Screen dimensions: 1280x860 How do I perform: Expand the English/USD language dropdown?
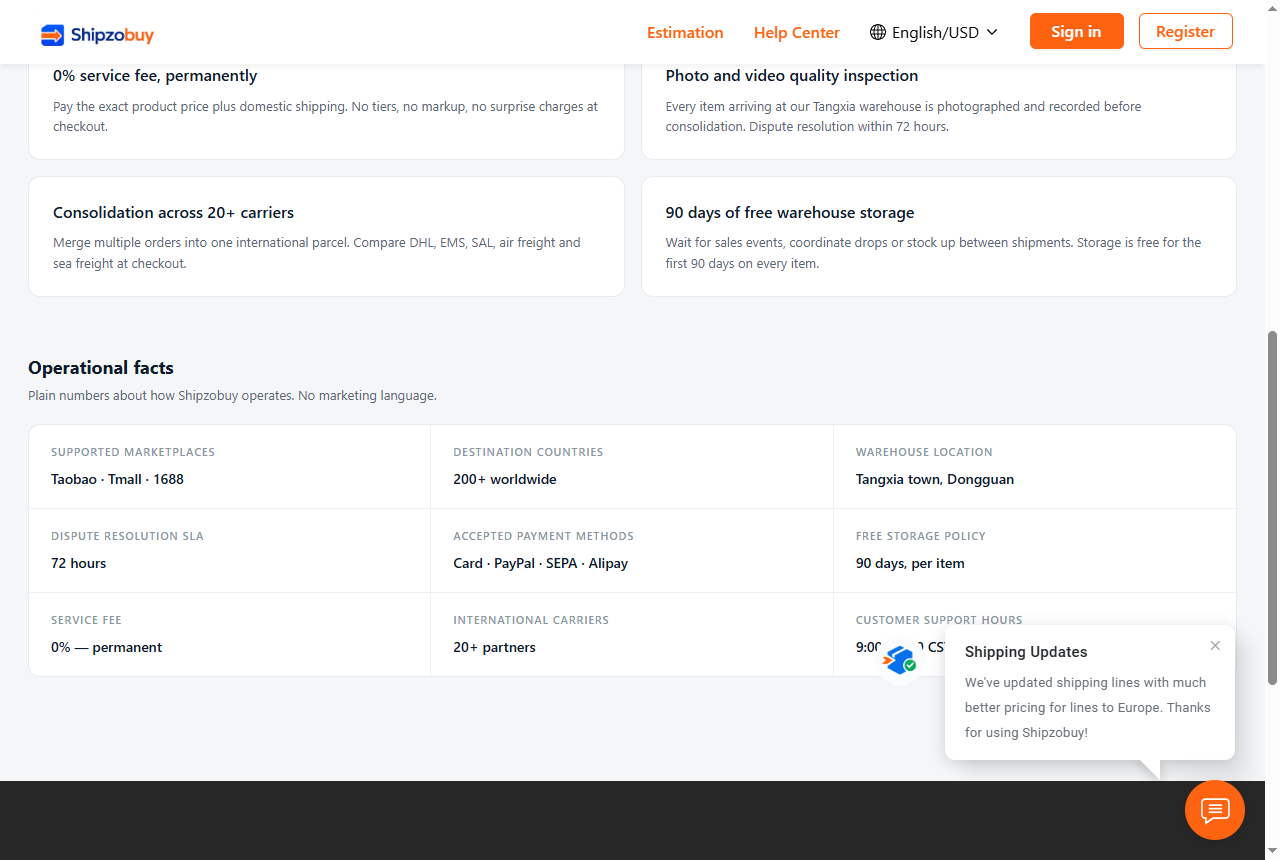point(934,32)
